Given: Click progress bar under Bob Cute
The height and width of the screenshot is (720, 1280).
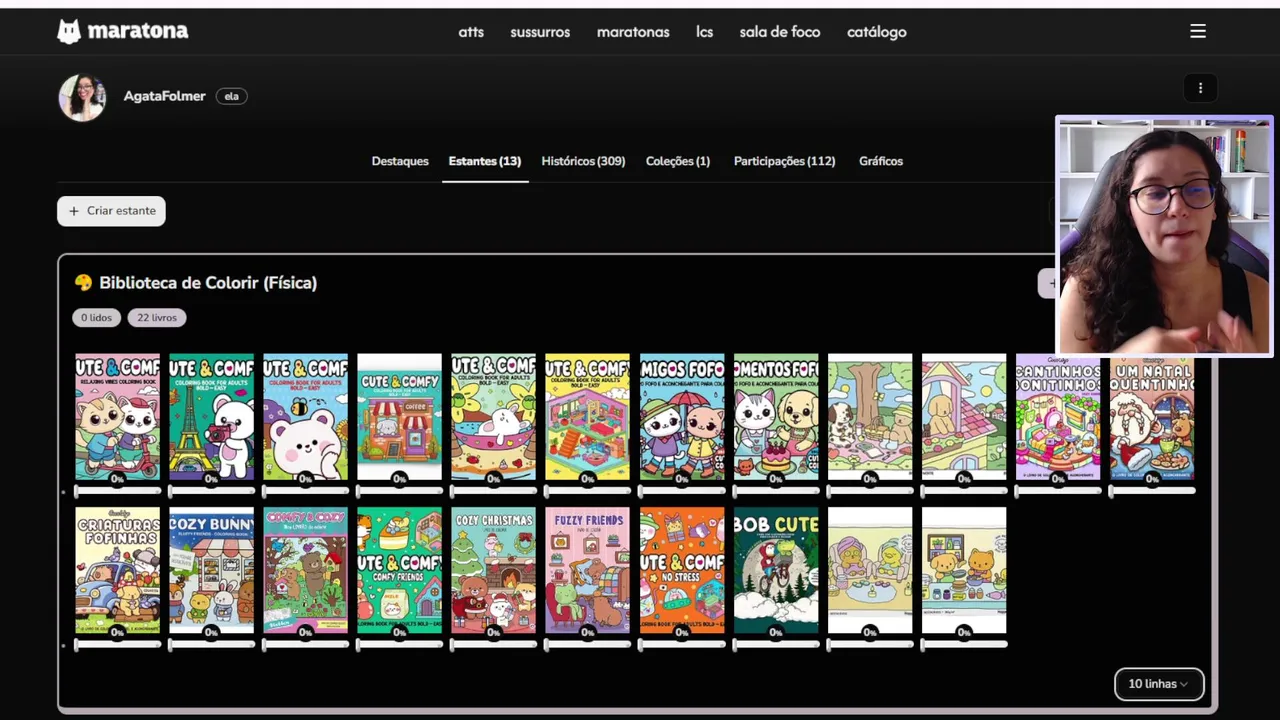Looking at the screenshot, I should coord(776,644).
